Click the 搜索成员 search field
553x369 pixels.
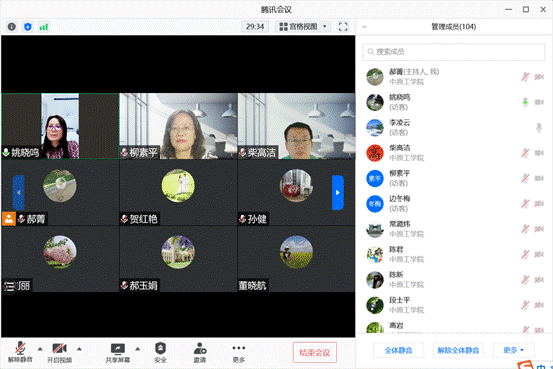point(454,52)
